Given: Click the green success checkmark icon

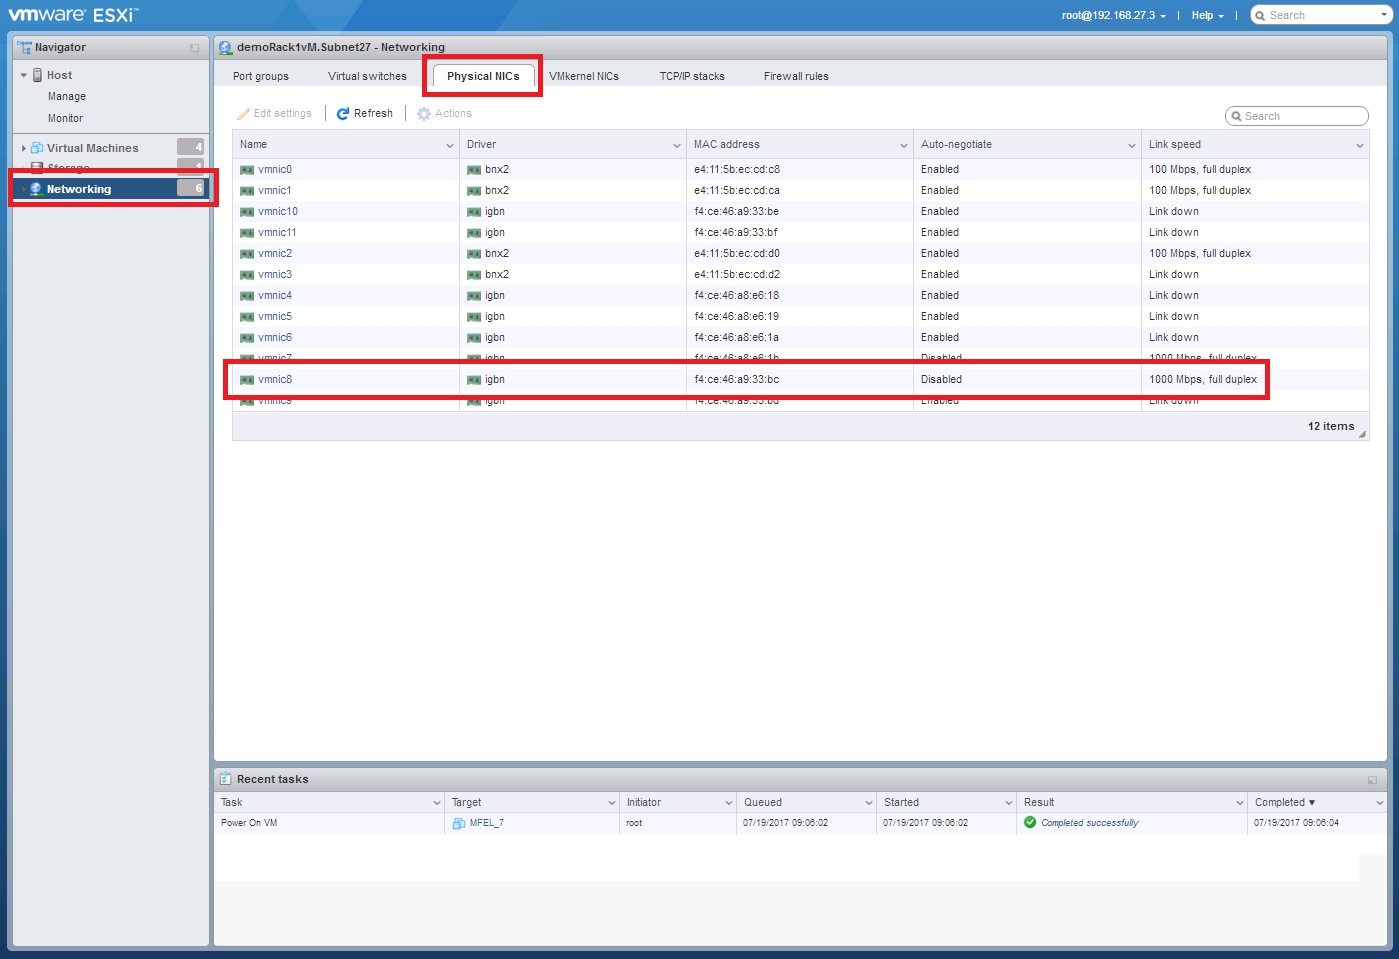Looking at the screenshot, I should pos(1030,823).
